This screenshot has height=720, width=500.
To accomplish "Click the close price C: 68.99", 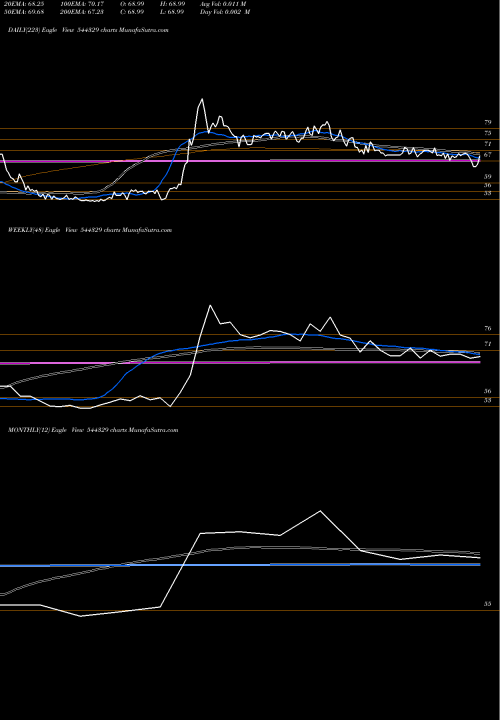I will coord(132,11).
